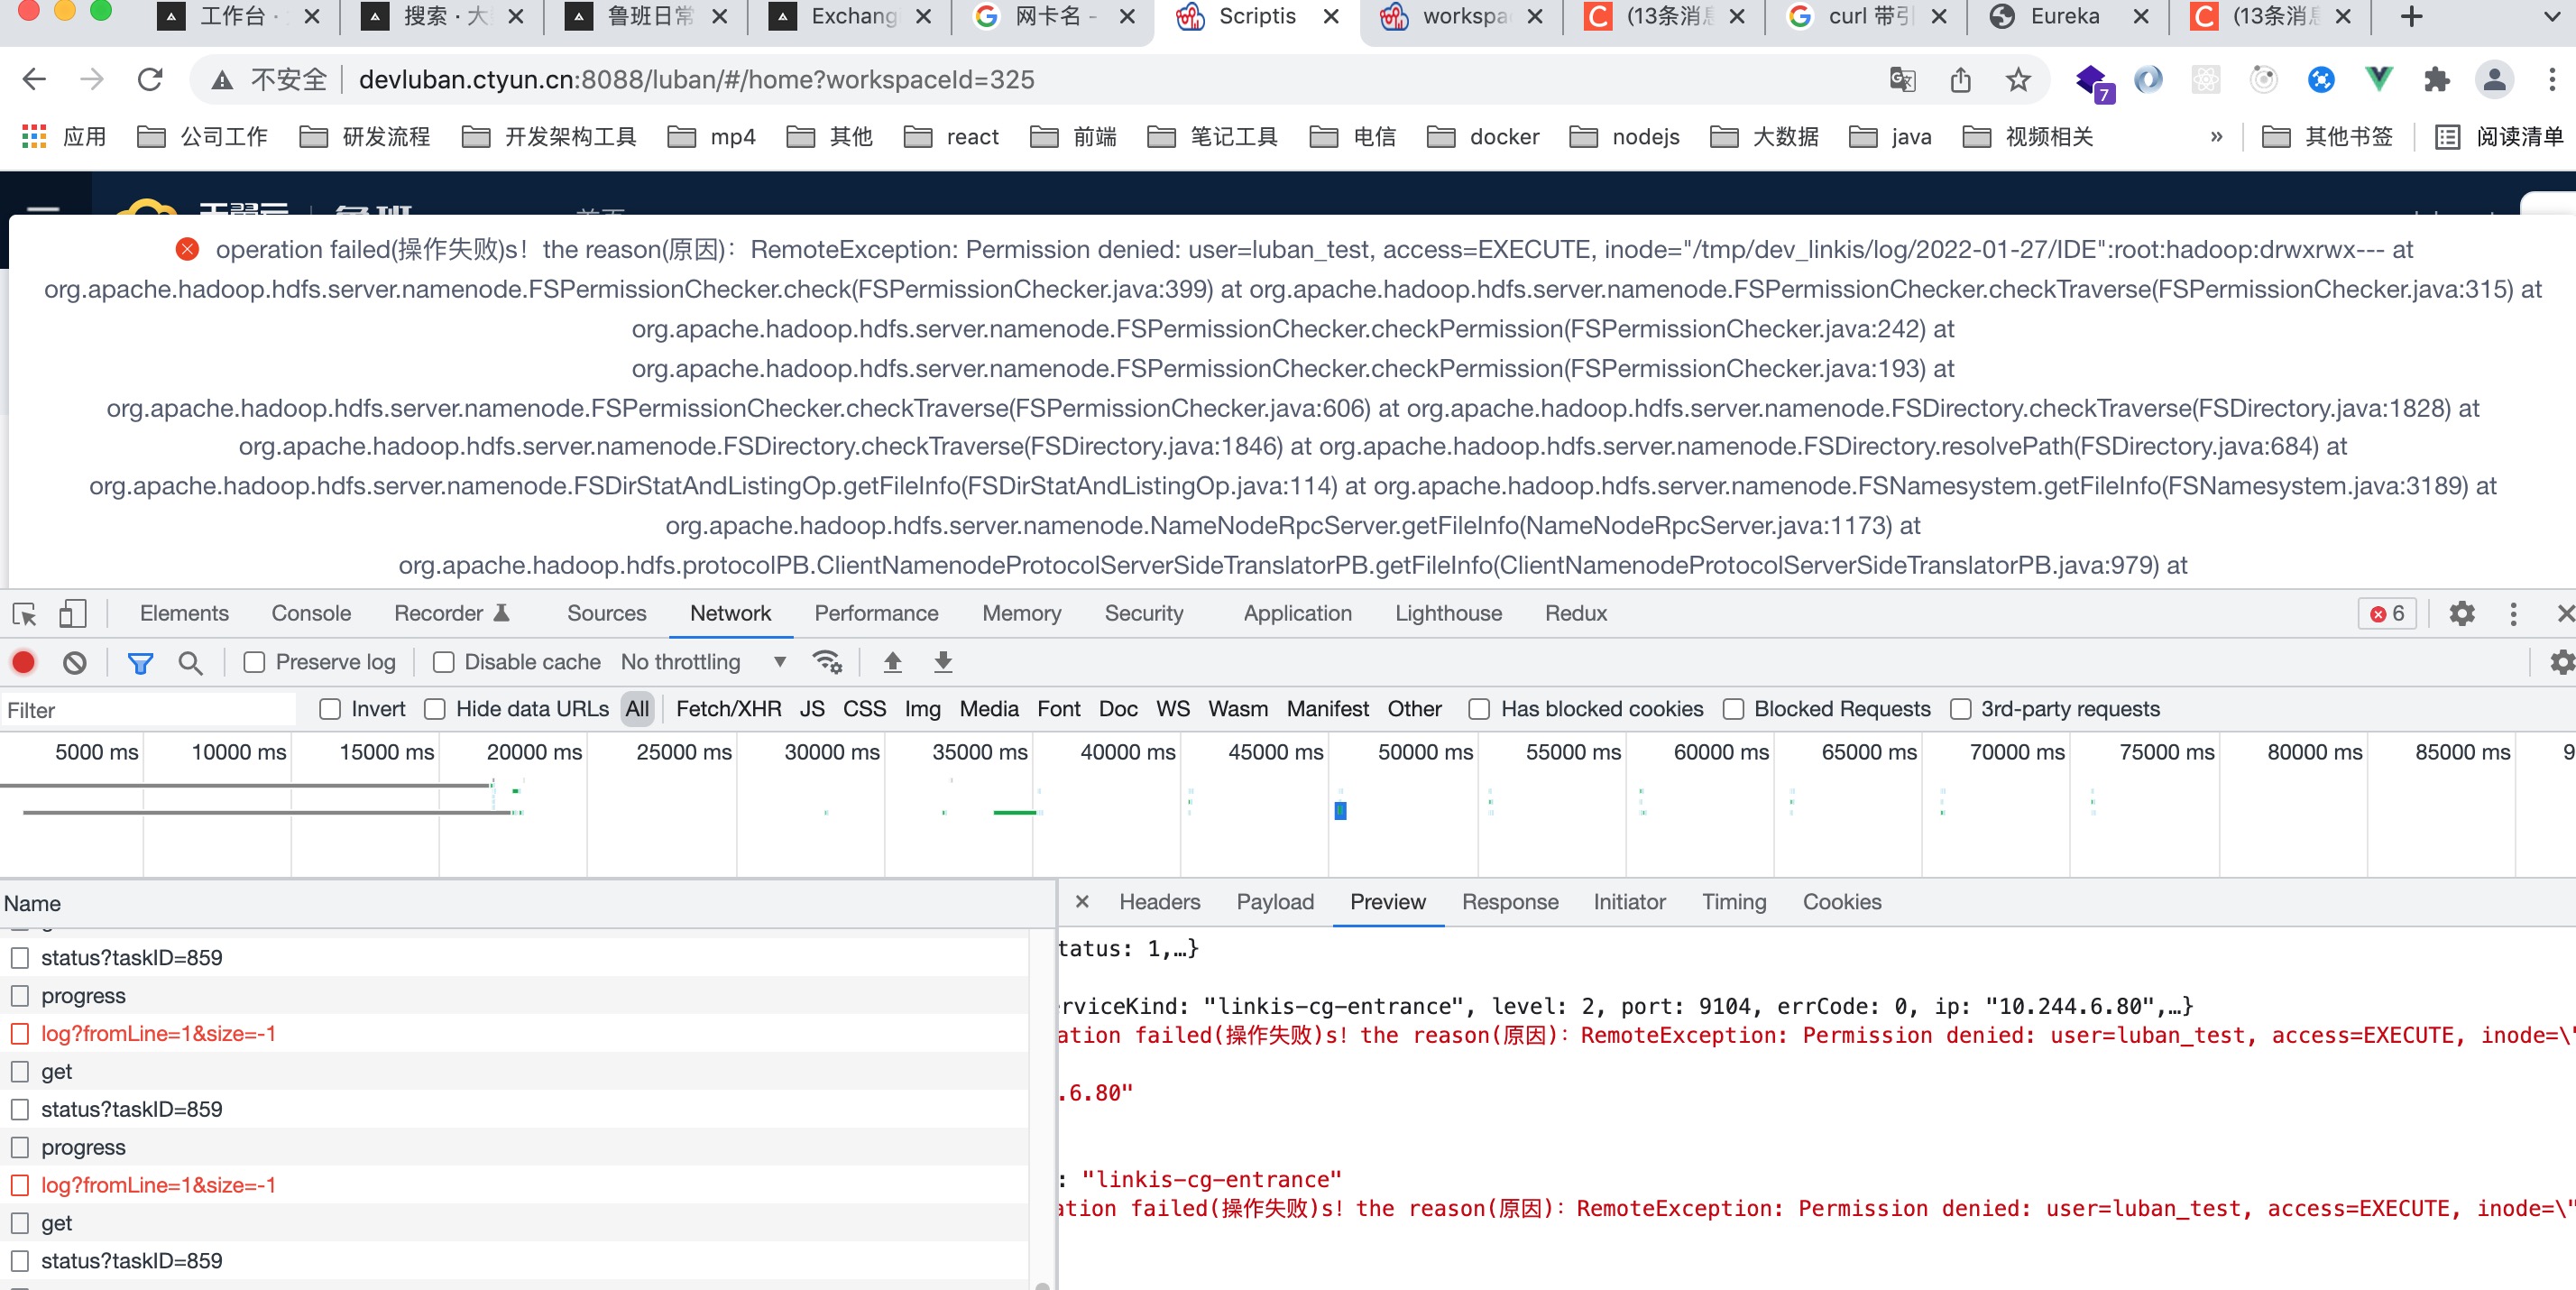
Task: Open the failed log?fromLine=1&size=-1 request
Action: point(158,1034)
